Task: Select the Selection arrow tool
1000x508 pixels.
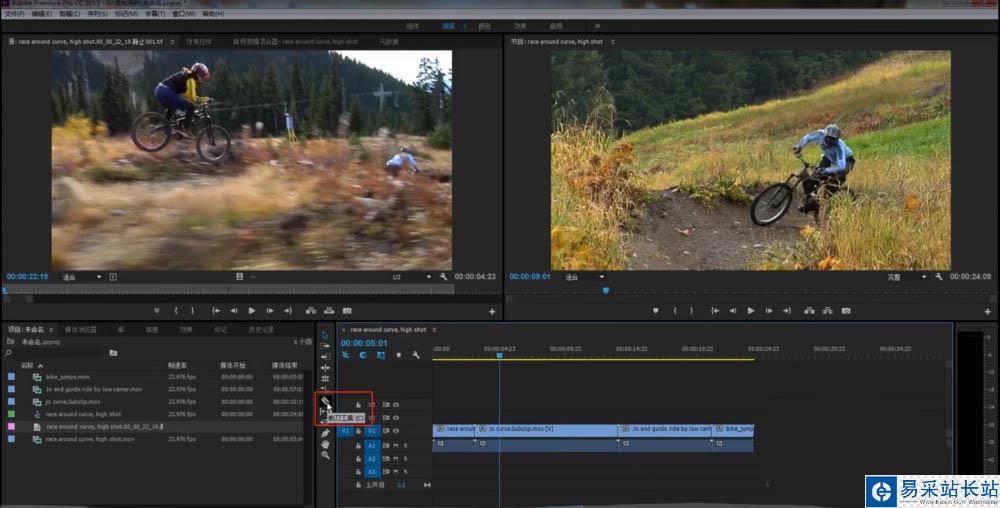Action: tap(325, 335)
